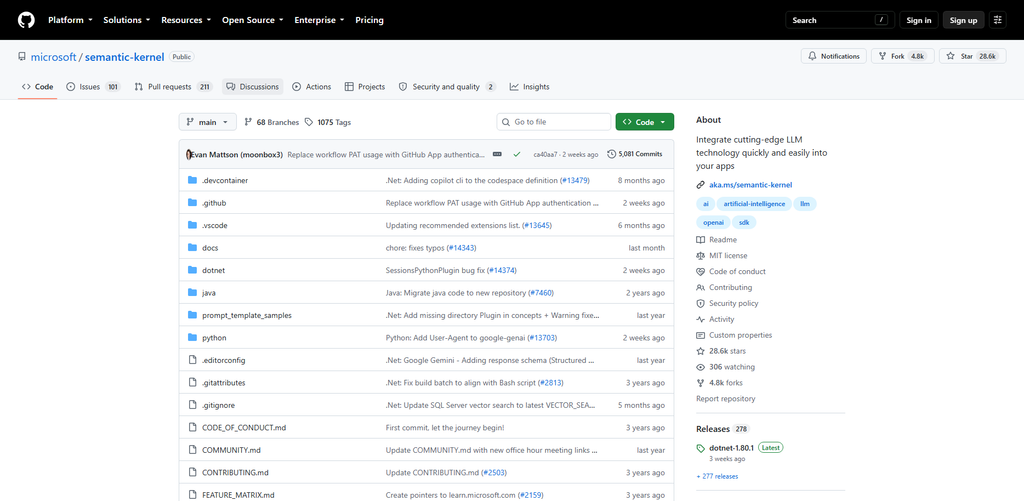Screen dimensions: 1024x501
Task: Click the dotnet-1.80.1 release tag icon
Action: pos(701,449)
